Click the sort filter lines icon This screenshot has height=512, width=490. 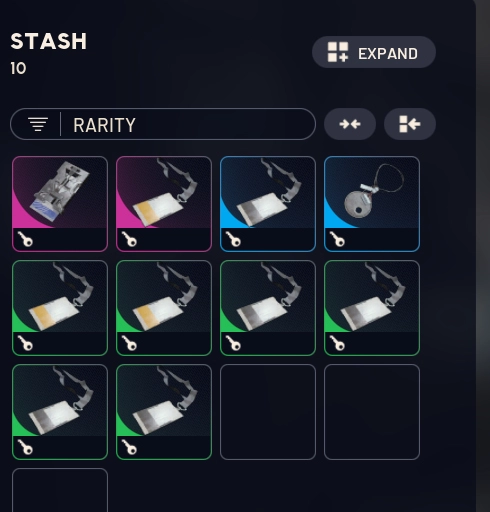[x=38, y=124]
